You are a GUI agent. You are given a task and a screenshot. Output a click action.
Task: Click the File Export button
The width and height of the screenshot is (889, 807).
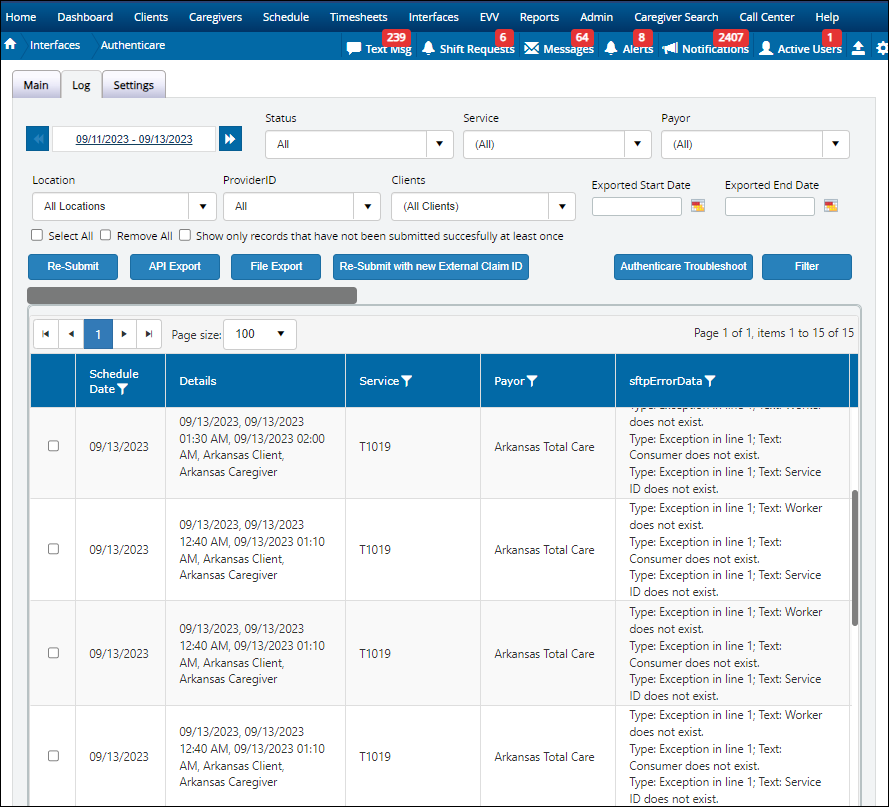click(x=276, y=267)
